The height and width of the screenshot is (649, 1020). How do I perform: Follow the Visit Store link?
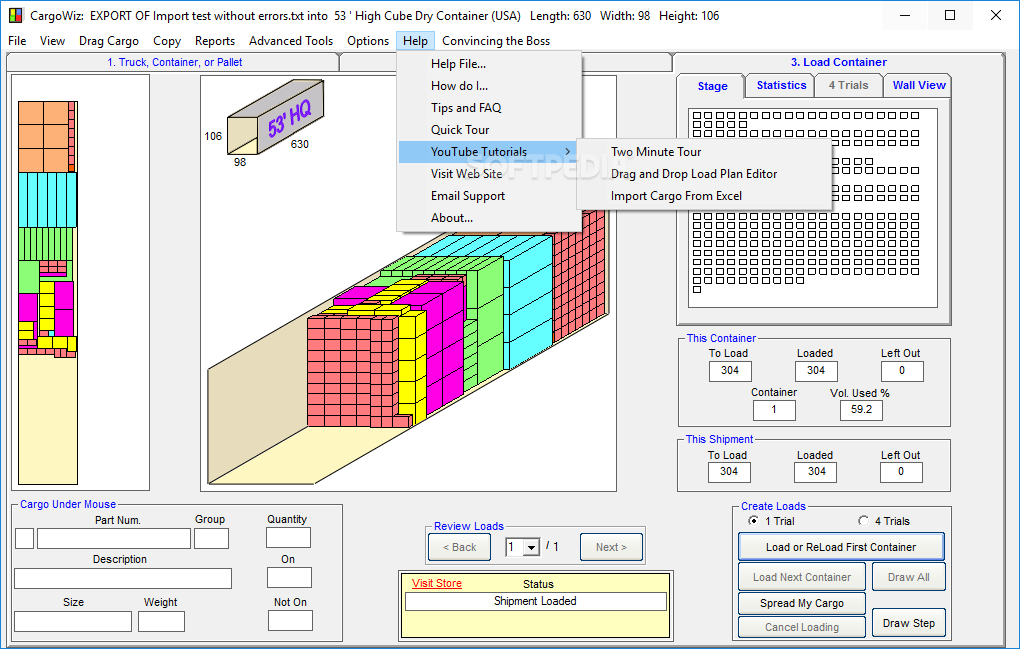click(x=436, y=583)
